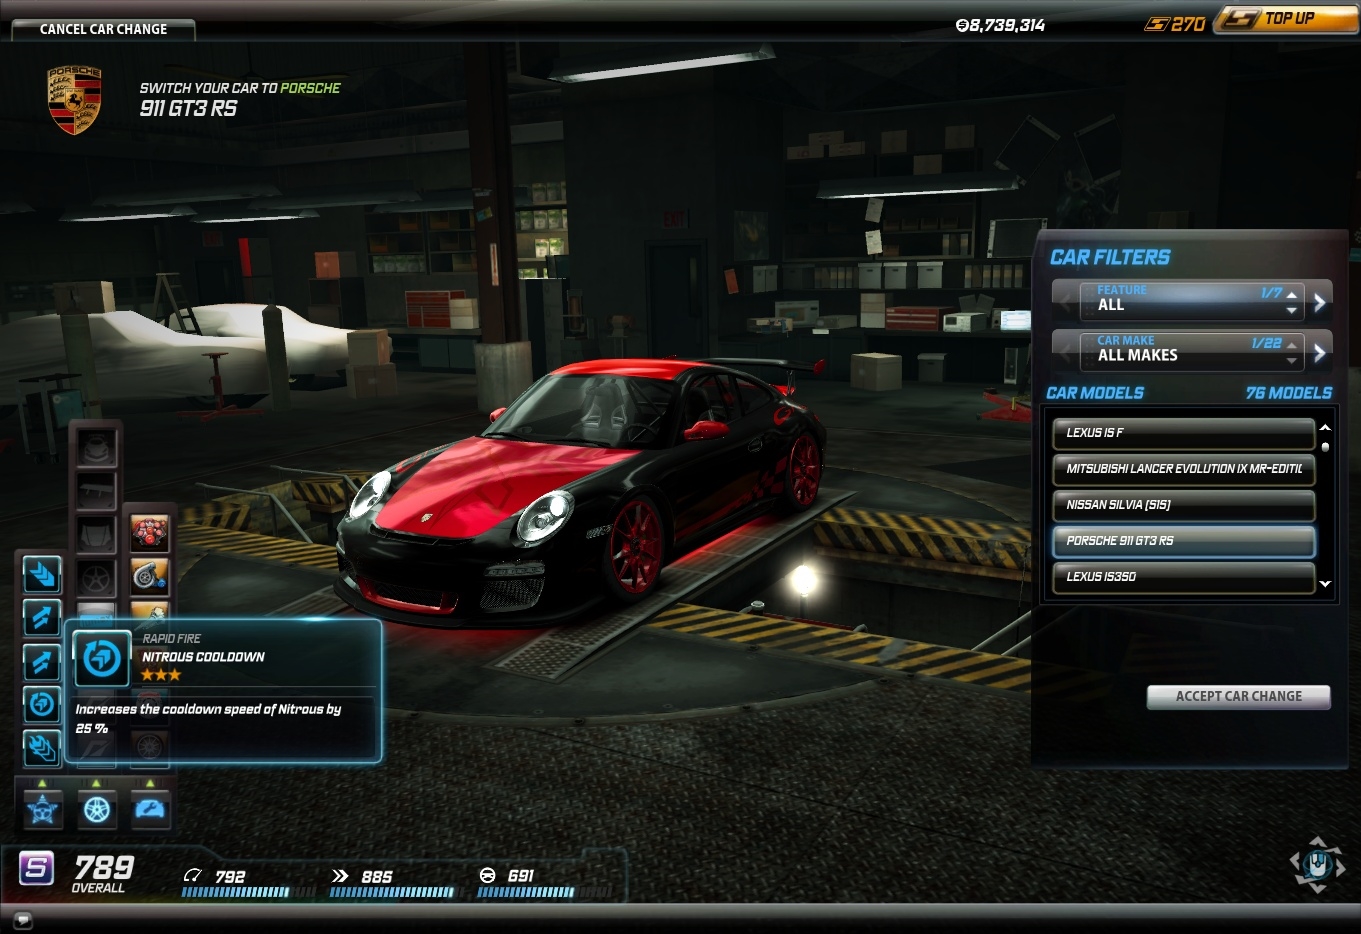Click the Porsche crest logo

(x=75, y=100)
